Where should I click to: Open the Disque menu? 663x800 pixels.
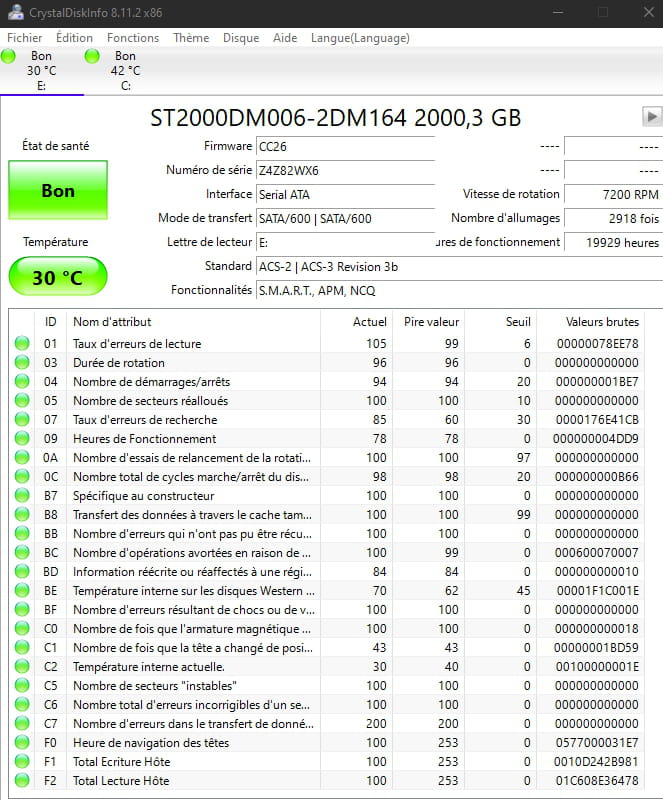pos(241,38)
